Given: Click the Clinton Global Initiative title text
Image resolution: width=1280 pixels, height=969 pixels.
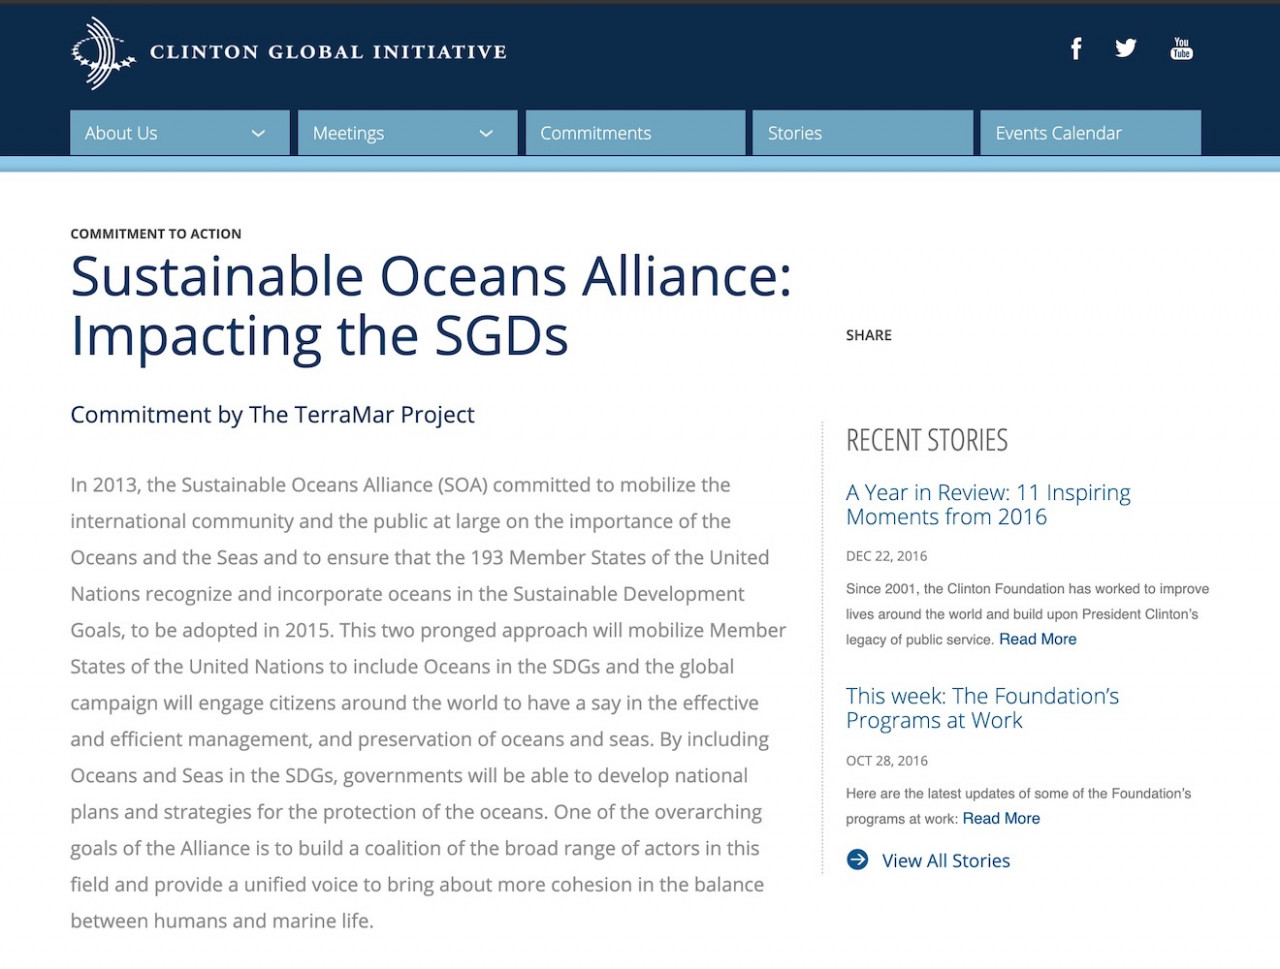Looking at the screenshot, I should pos(328,52).
